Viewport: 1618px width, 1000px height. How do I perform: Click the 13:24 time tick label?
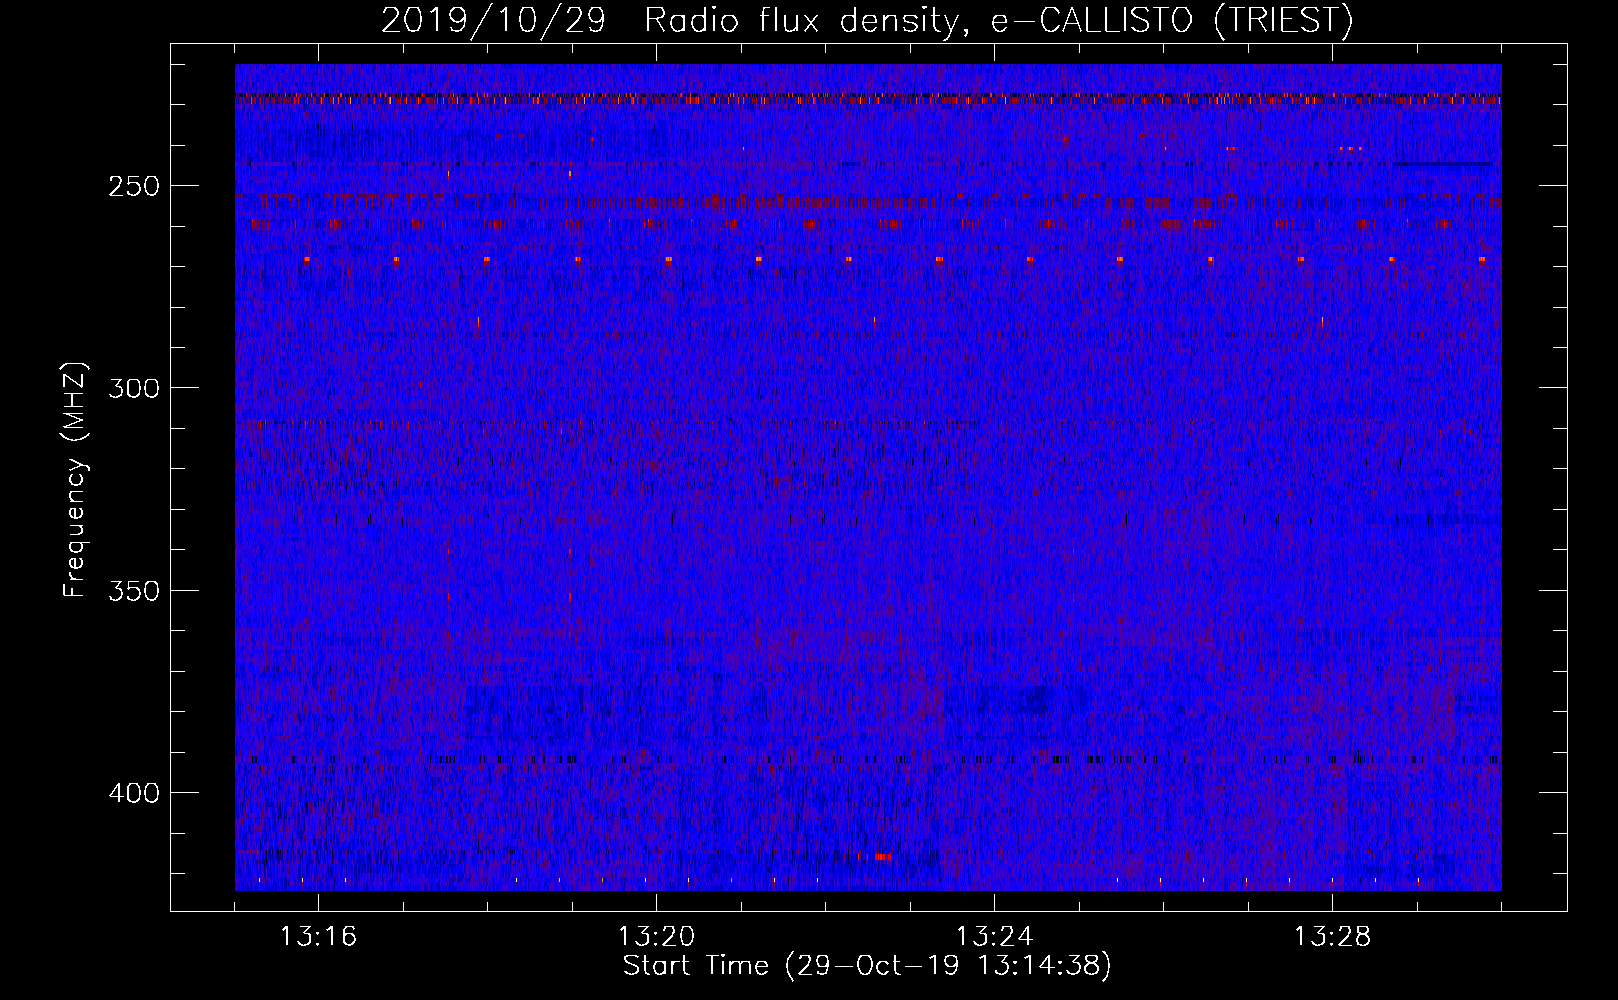(994, 937)
